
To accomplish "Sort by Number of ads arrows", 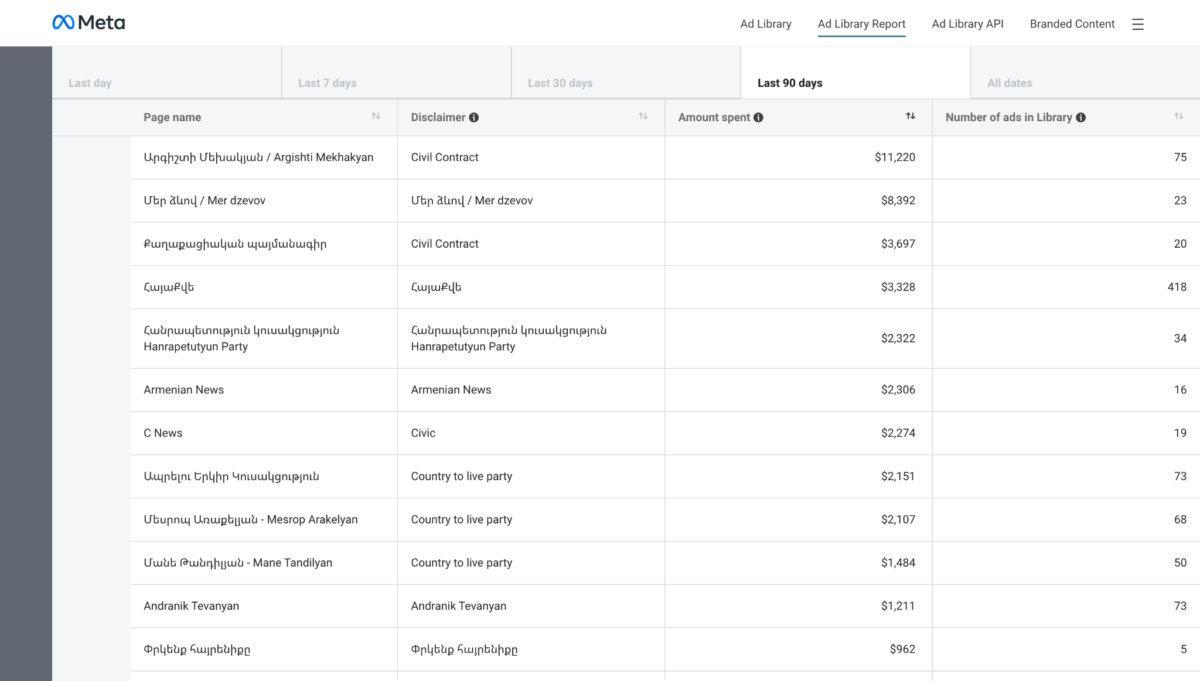I will click(1179, 117).
